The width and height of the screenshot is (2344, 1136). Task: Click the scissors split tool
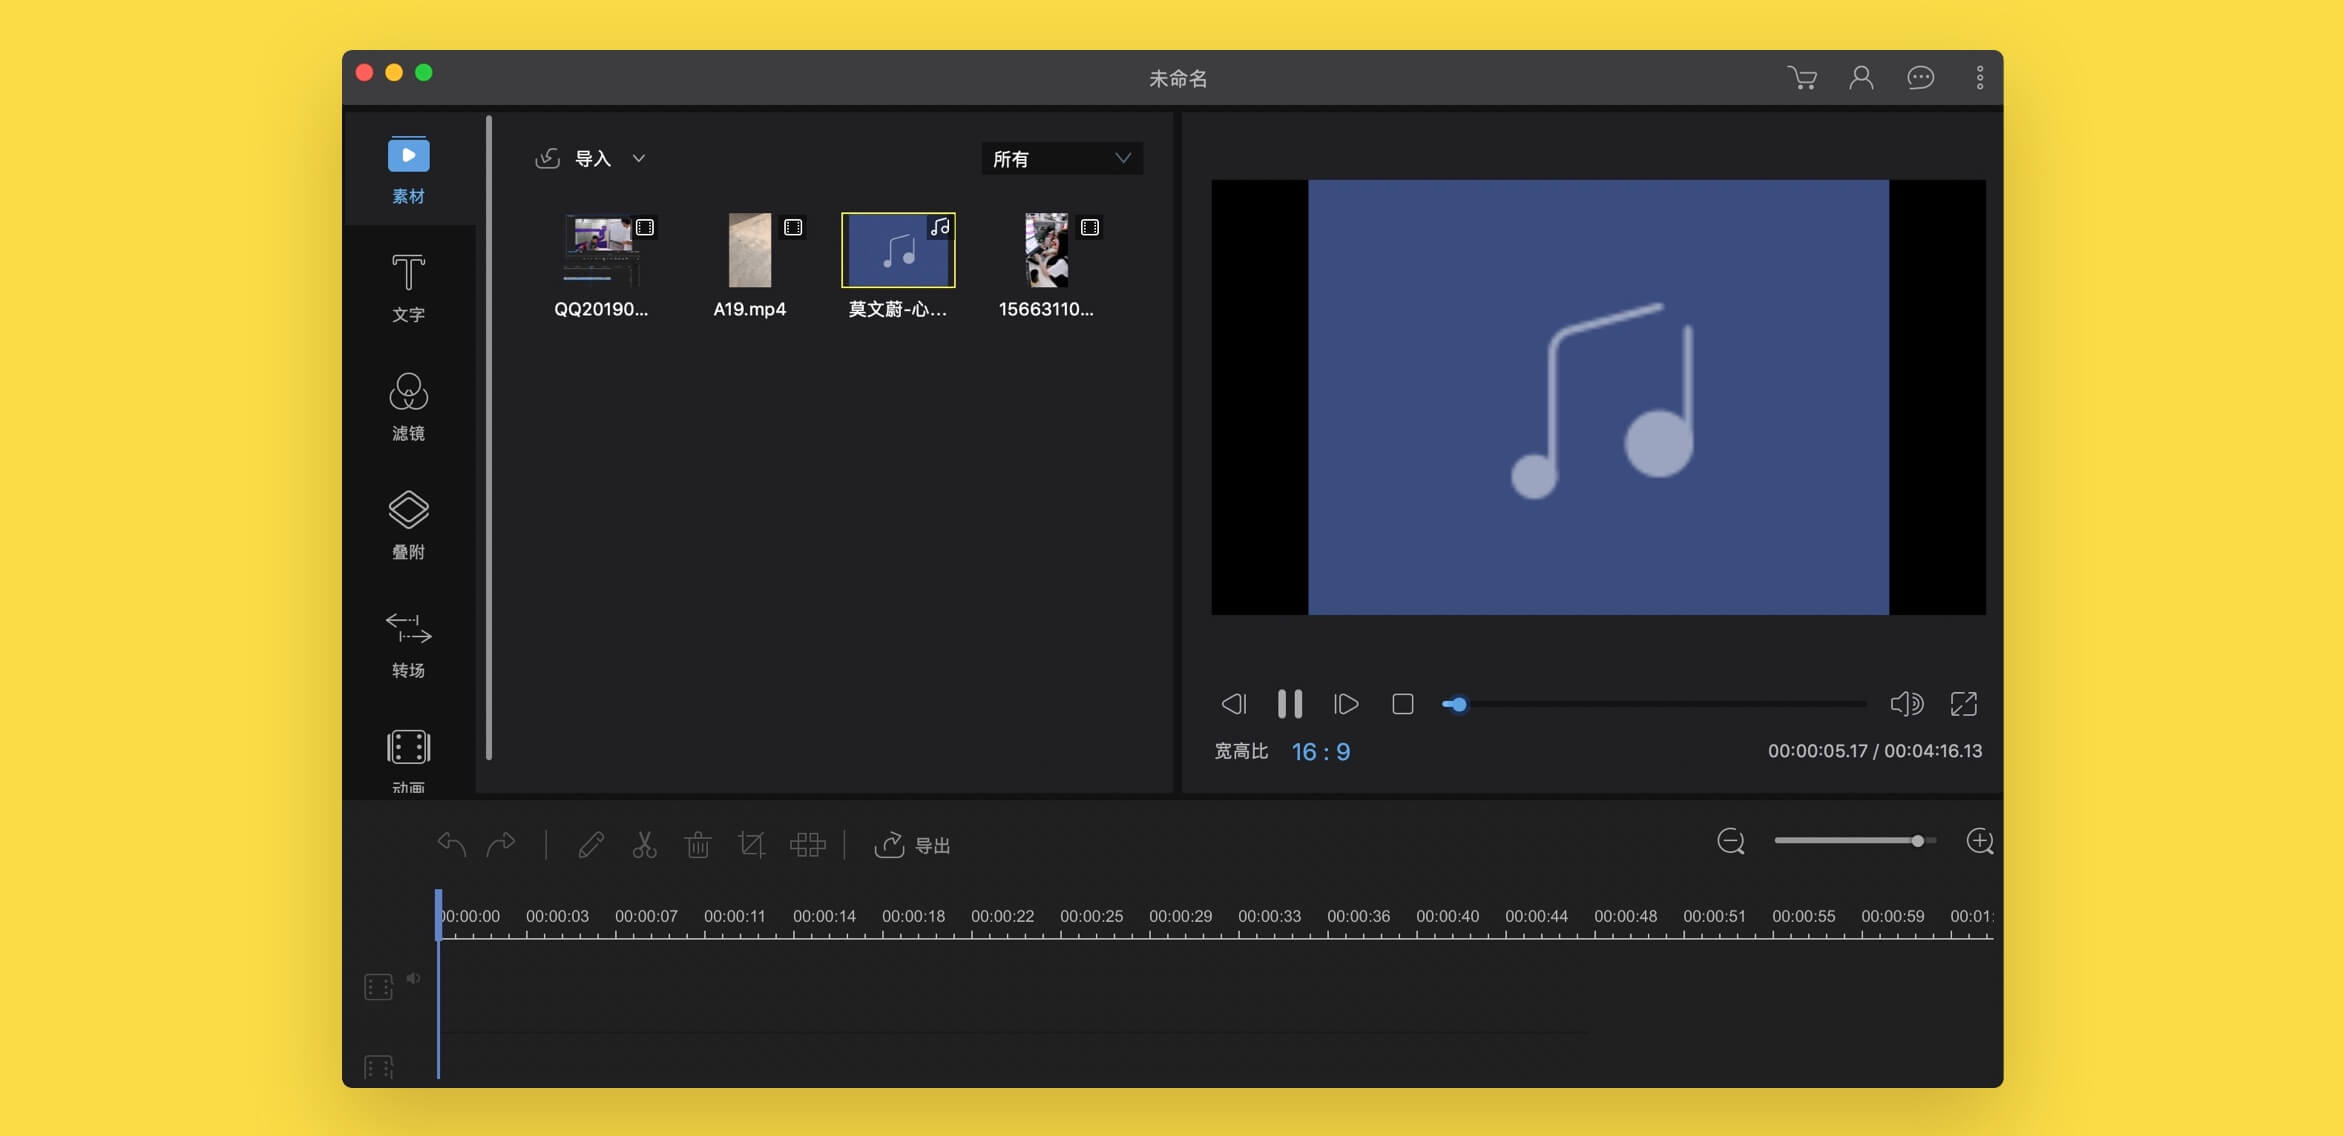click(x=644, y=845)
